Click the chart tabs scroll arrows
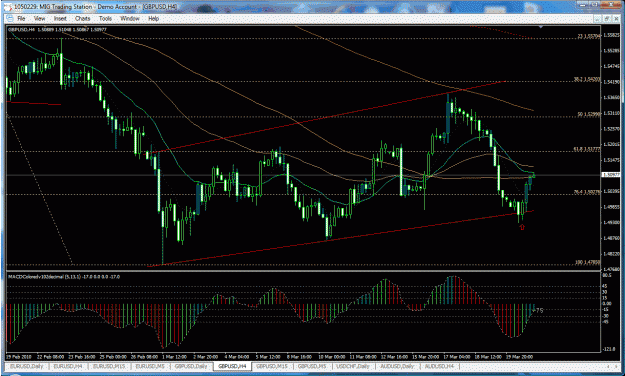The width and height of the screenshot is (625, 376). click(x=611, y=366)
